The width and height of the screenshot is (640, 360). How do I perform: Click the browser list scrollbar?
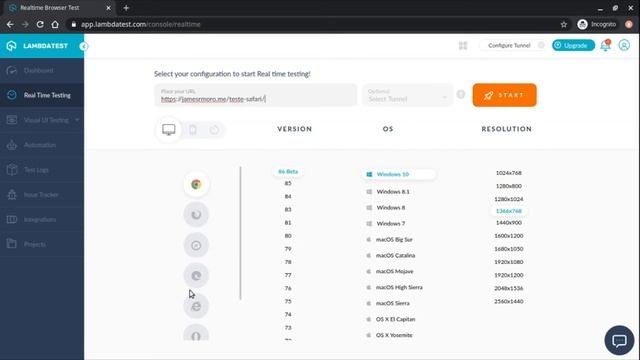pos(240,233)
